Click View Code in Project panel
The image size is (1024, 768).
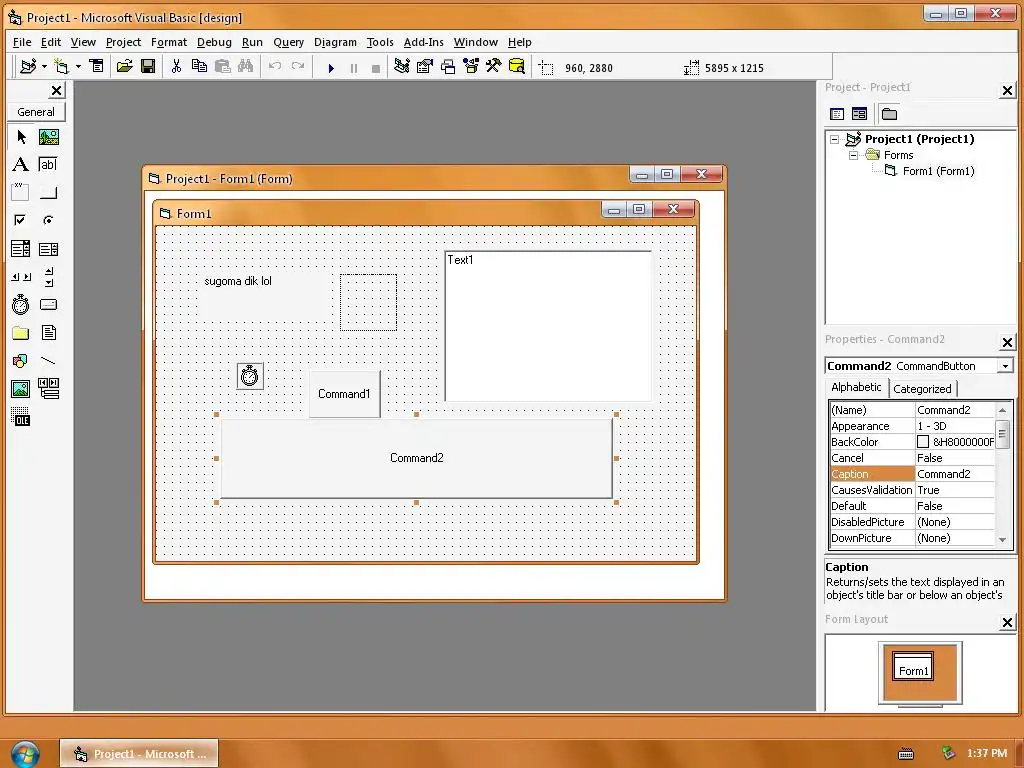837,114
